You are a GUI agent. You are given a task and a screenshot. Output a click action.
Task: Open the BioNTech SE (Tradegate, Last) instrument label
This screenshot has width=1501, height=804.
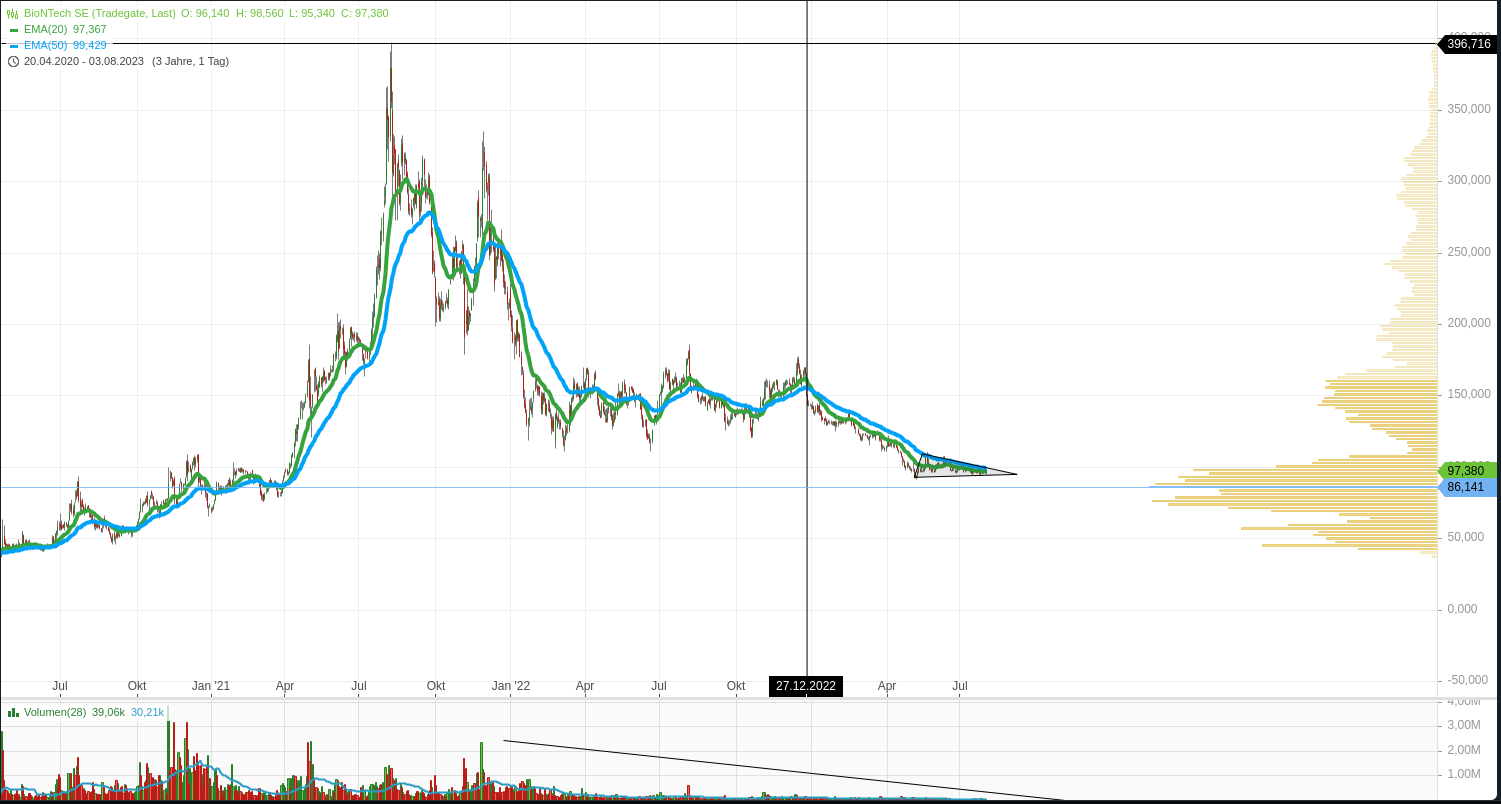tap(100, 13)
